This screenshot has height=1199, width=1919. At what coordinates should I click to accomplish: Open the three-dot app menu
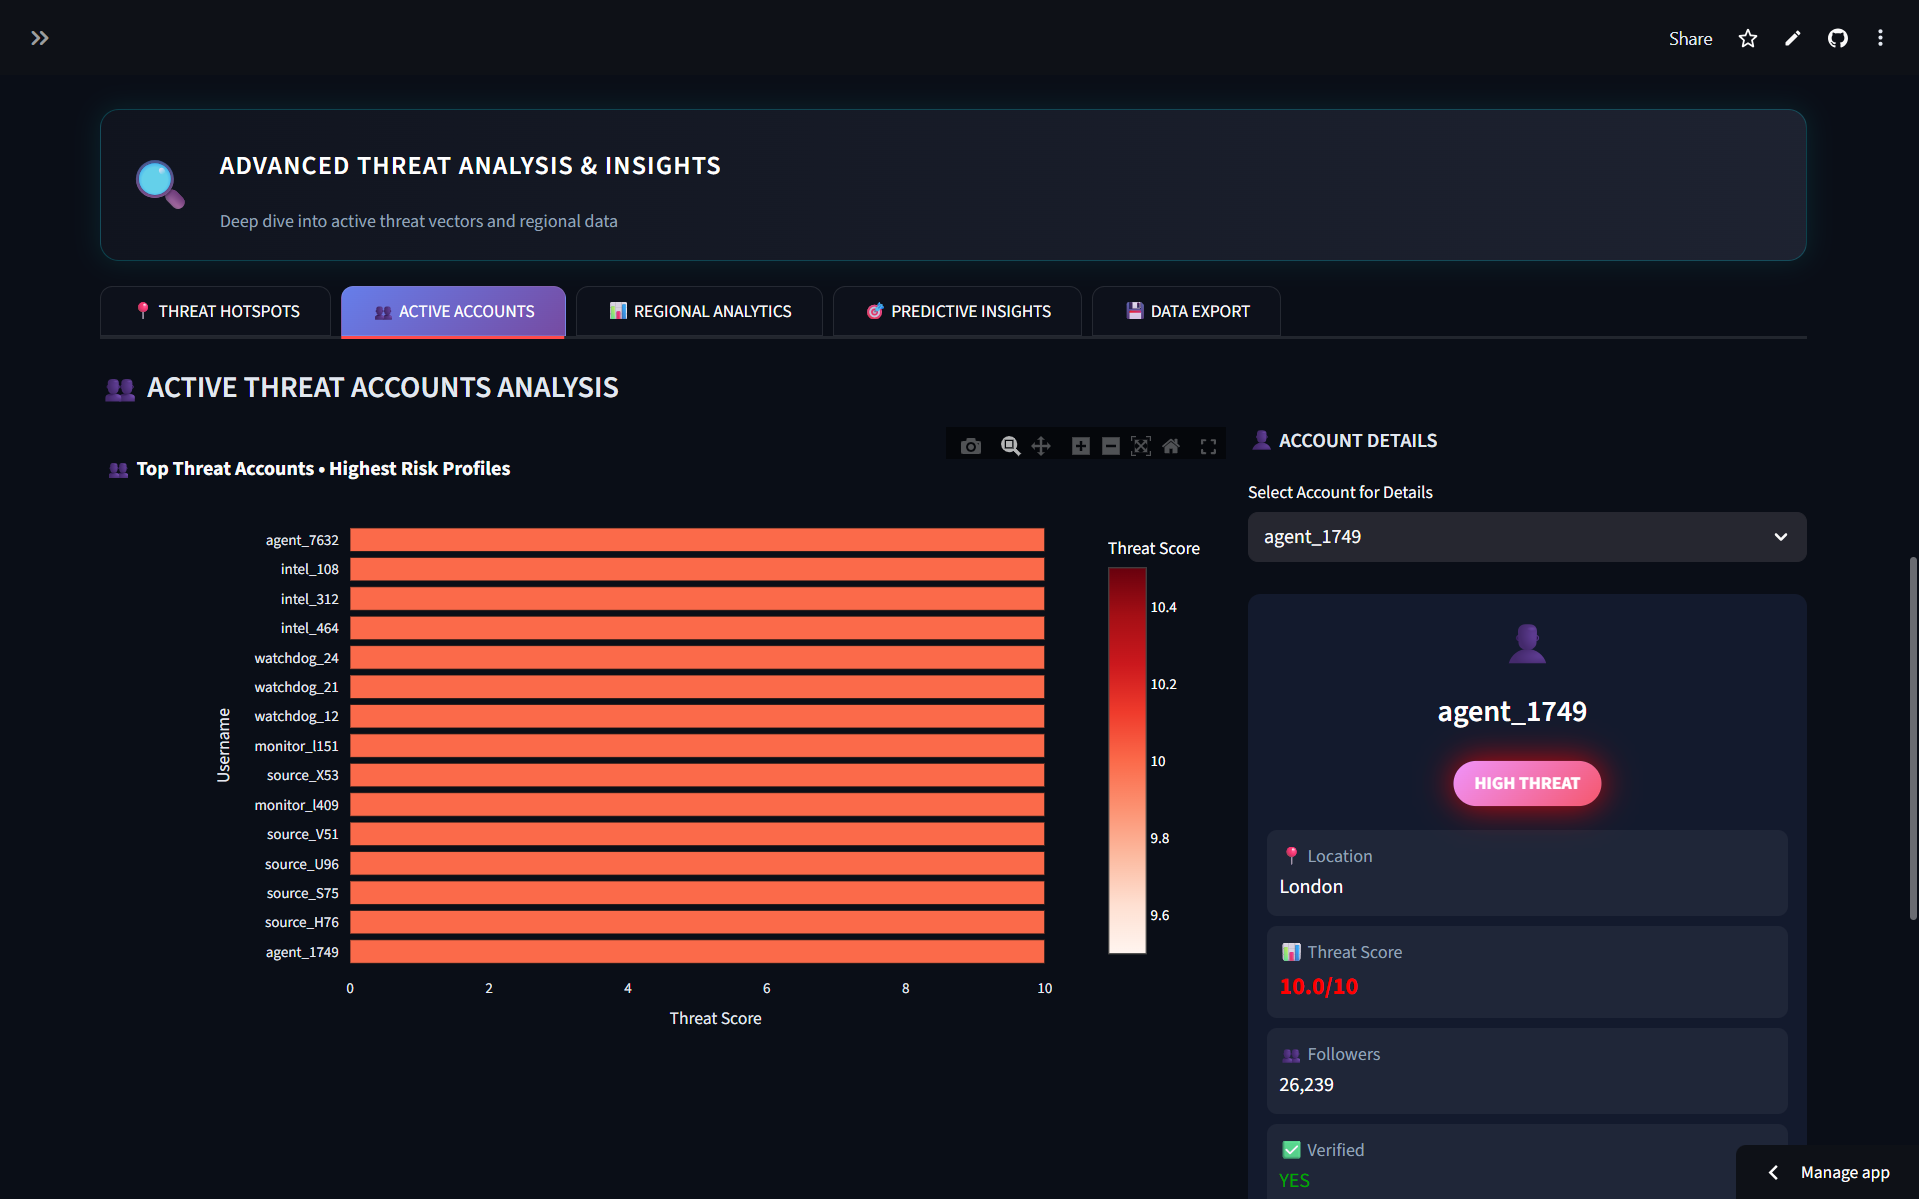click(x=1881, y=38)
